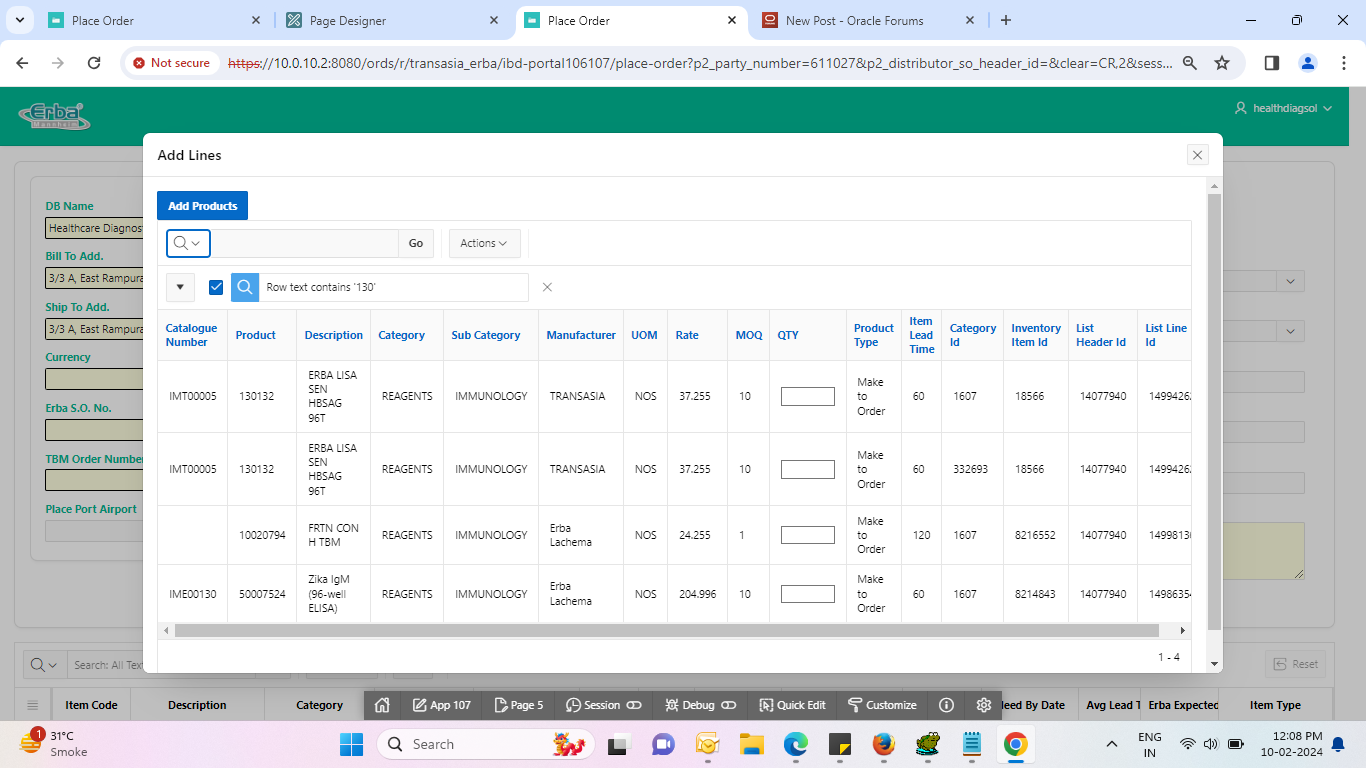
Task: Open the browser side panel
Action: (1272, 62)
